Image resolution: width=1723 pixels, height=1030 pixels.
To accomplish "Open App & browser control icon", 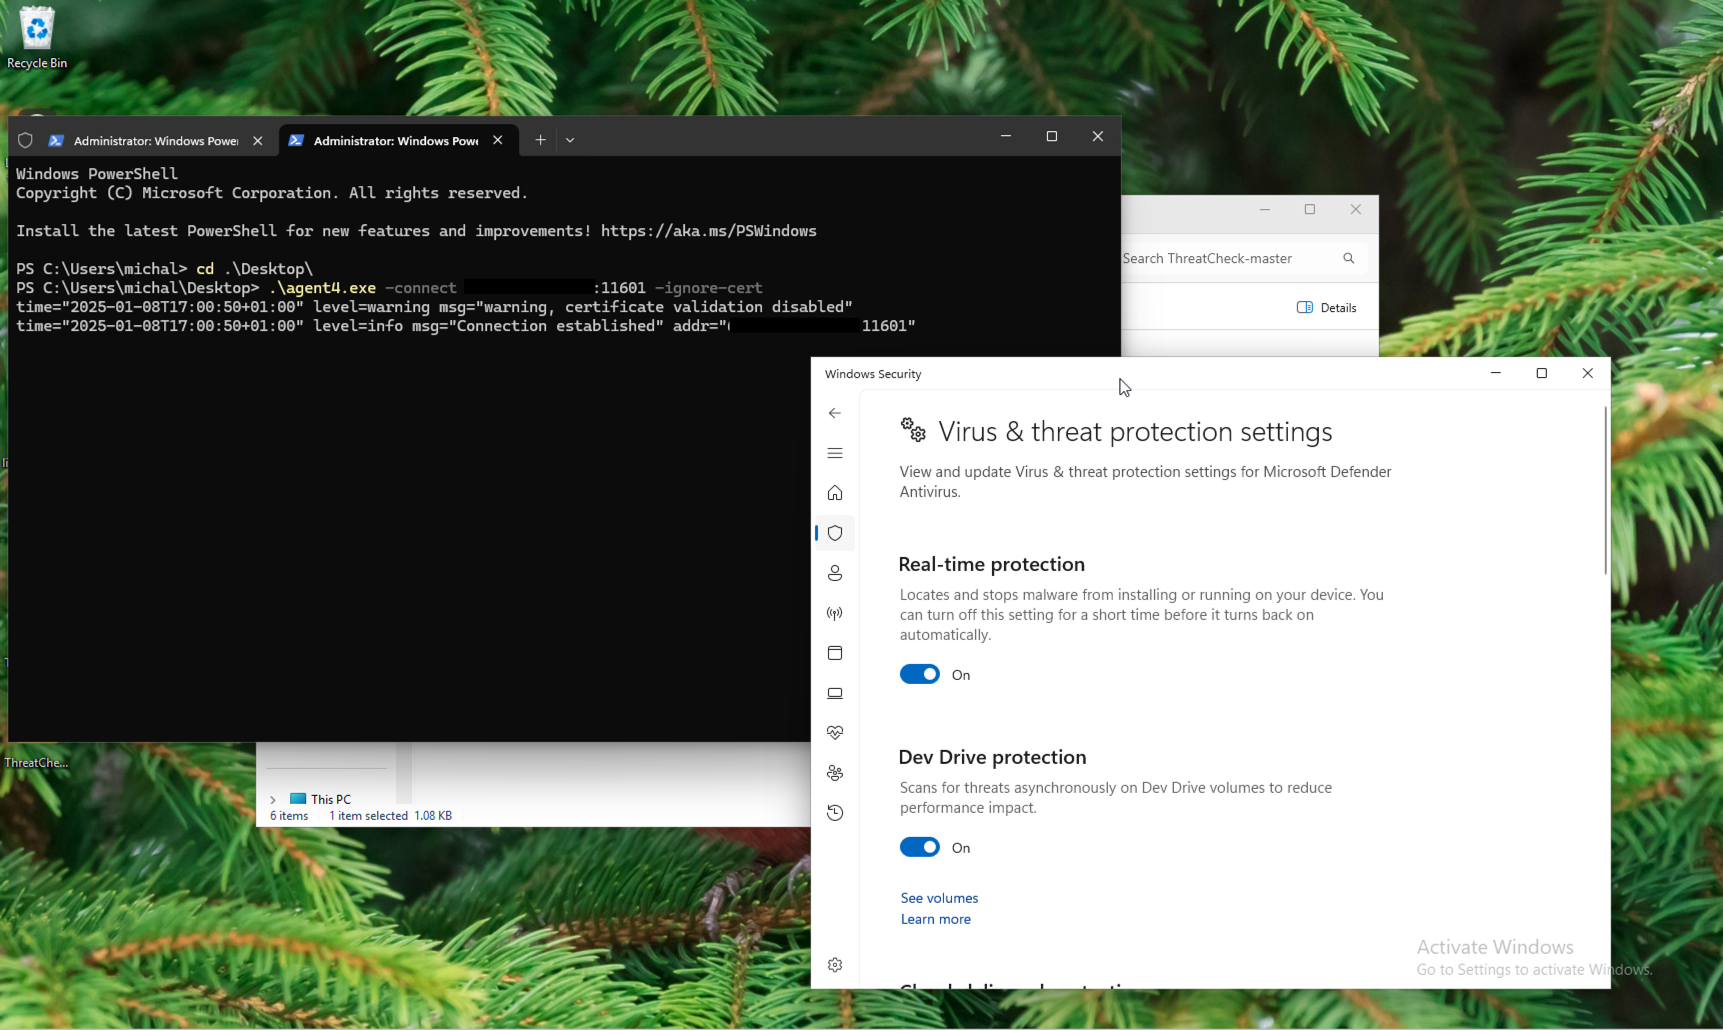I will pyautogui.click(x=835, y=653).
